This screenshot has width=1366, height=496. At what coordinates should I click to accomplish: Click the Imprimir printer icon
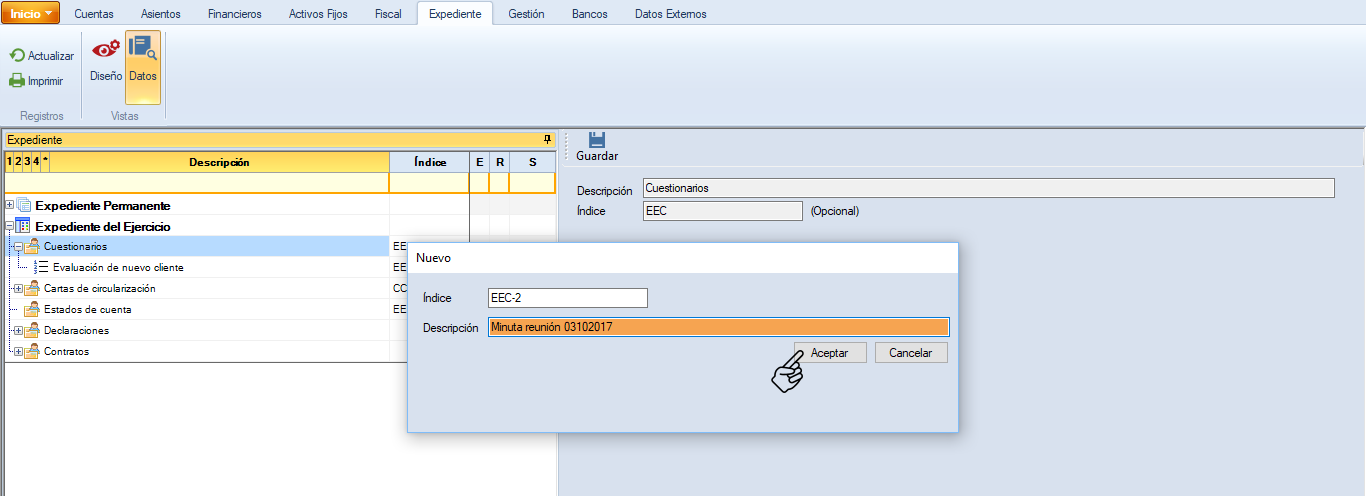click(17, 81)
